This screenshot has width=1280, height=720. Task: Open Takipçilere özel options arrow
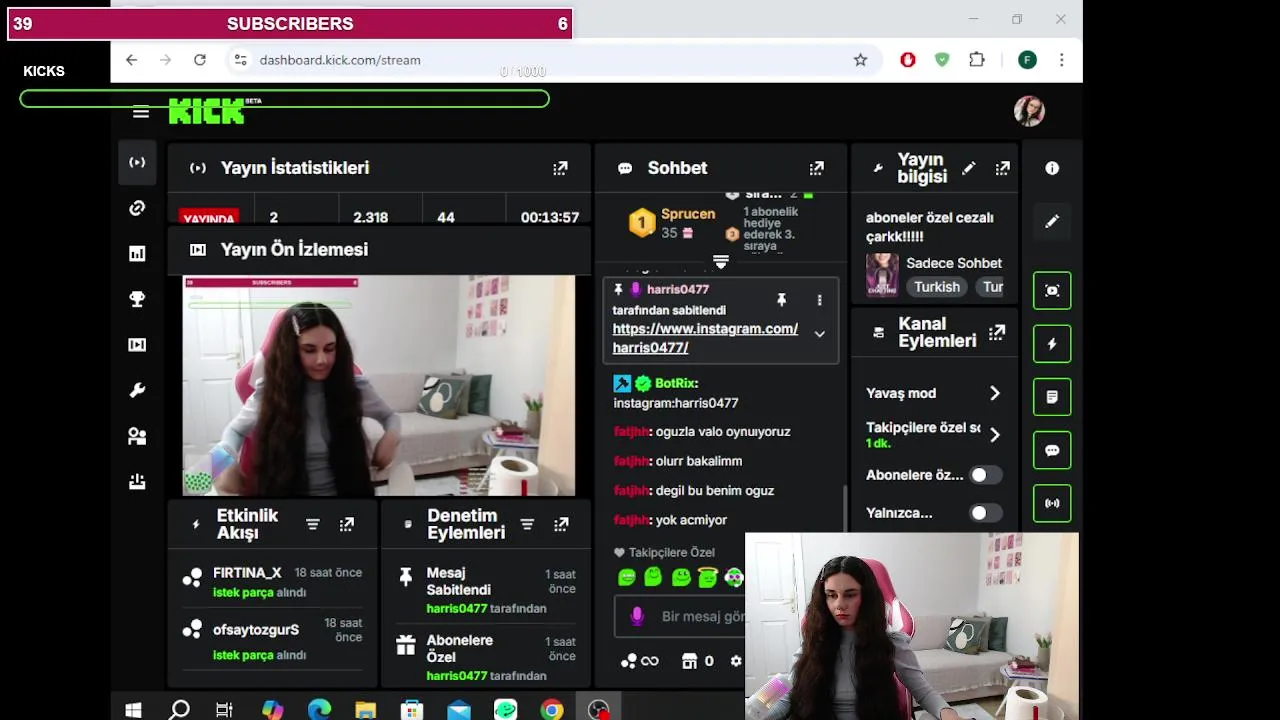pyautogui.click(x=994, y=435)
